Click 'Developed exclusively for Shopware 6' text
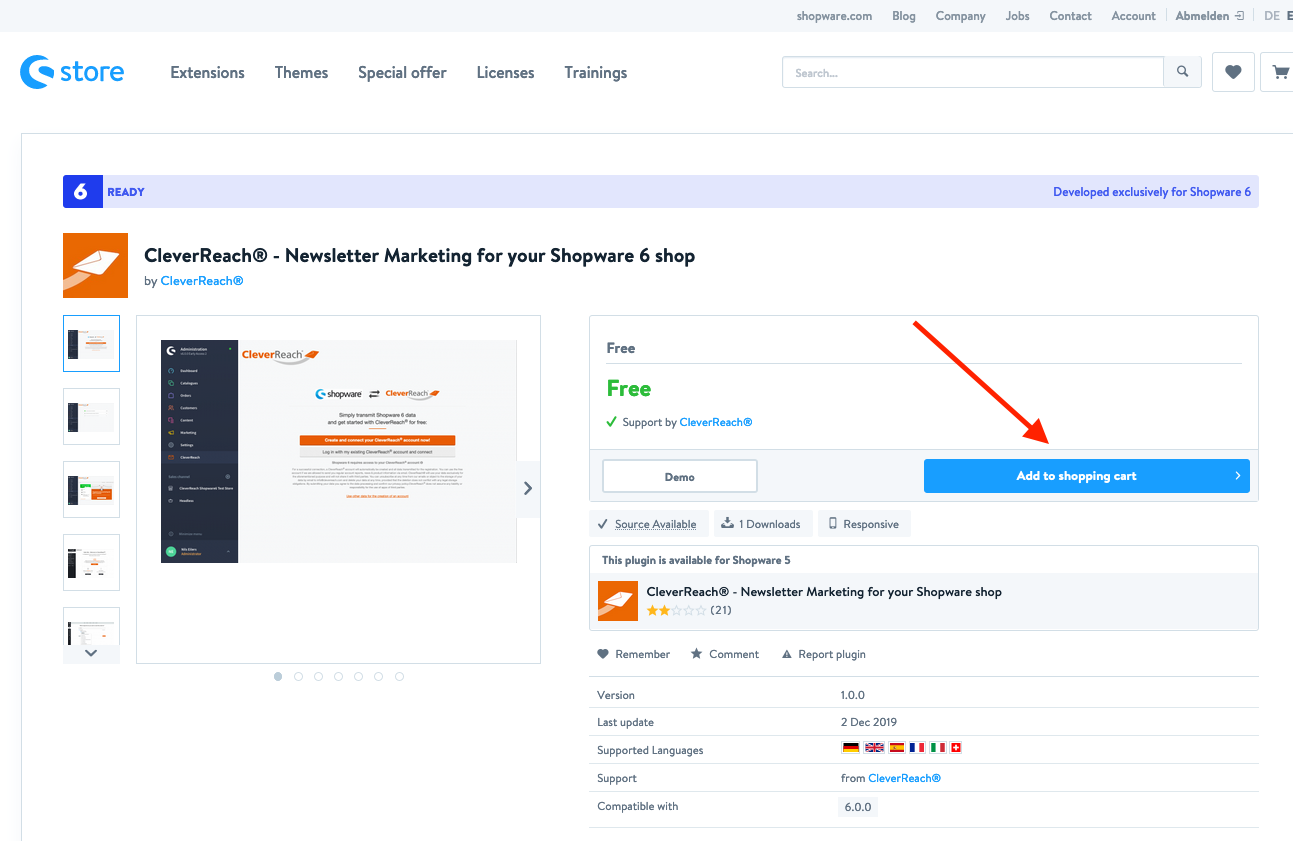 [x=1152, y=192]
